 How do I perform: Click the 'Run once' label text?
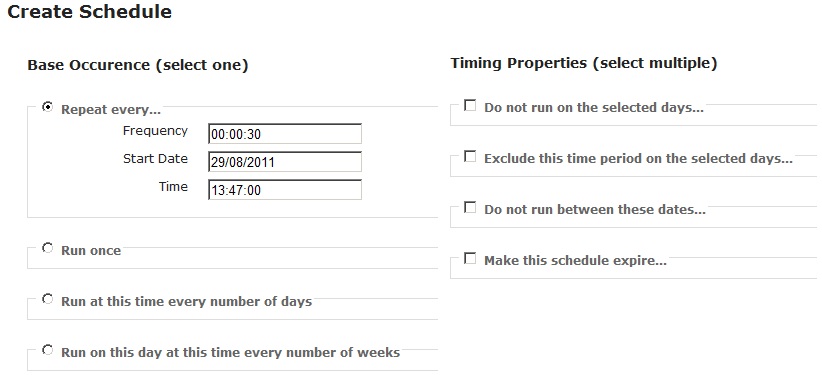[91, 251]
